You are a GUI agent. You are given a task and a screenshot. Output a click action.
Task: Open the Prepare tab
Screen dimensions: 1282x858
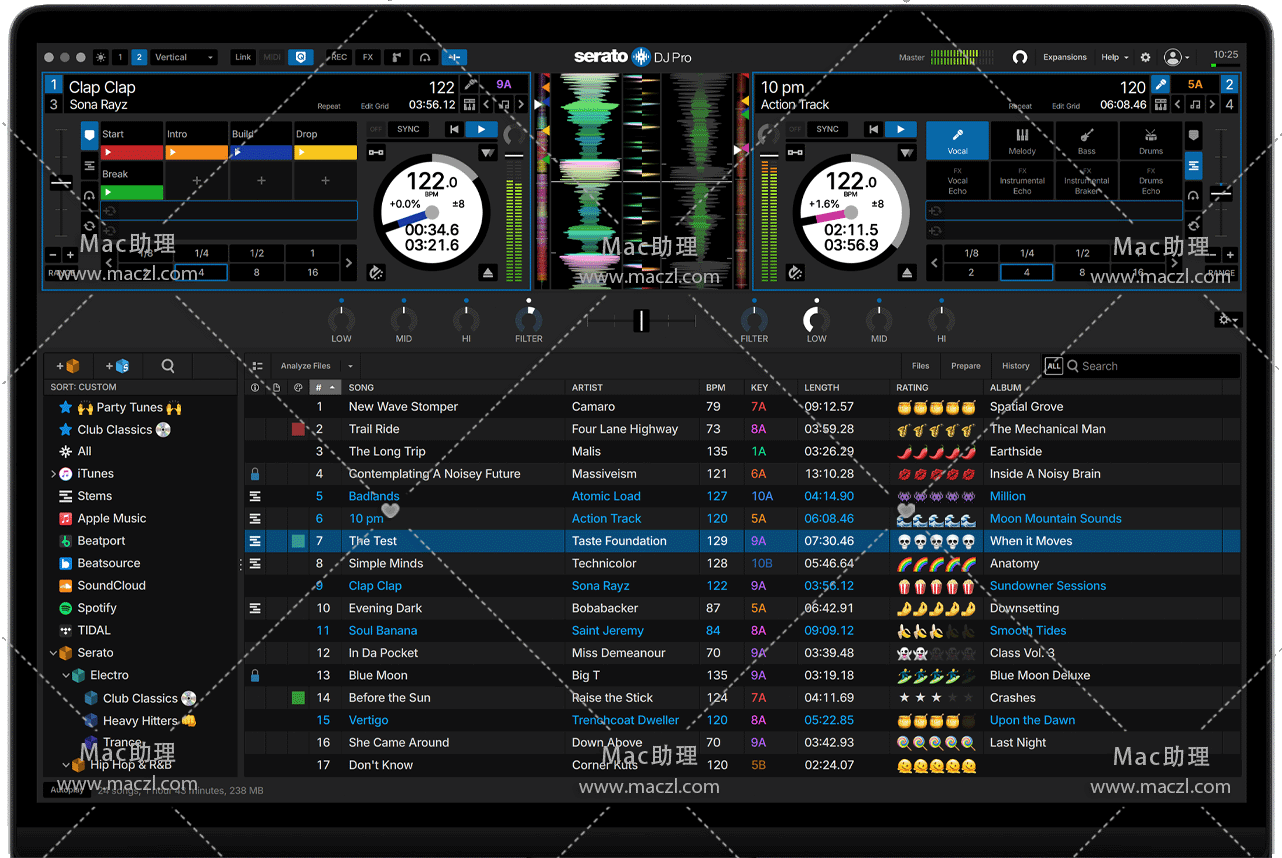pyautogui.click(x=965, y=366)
